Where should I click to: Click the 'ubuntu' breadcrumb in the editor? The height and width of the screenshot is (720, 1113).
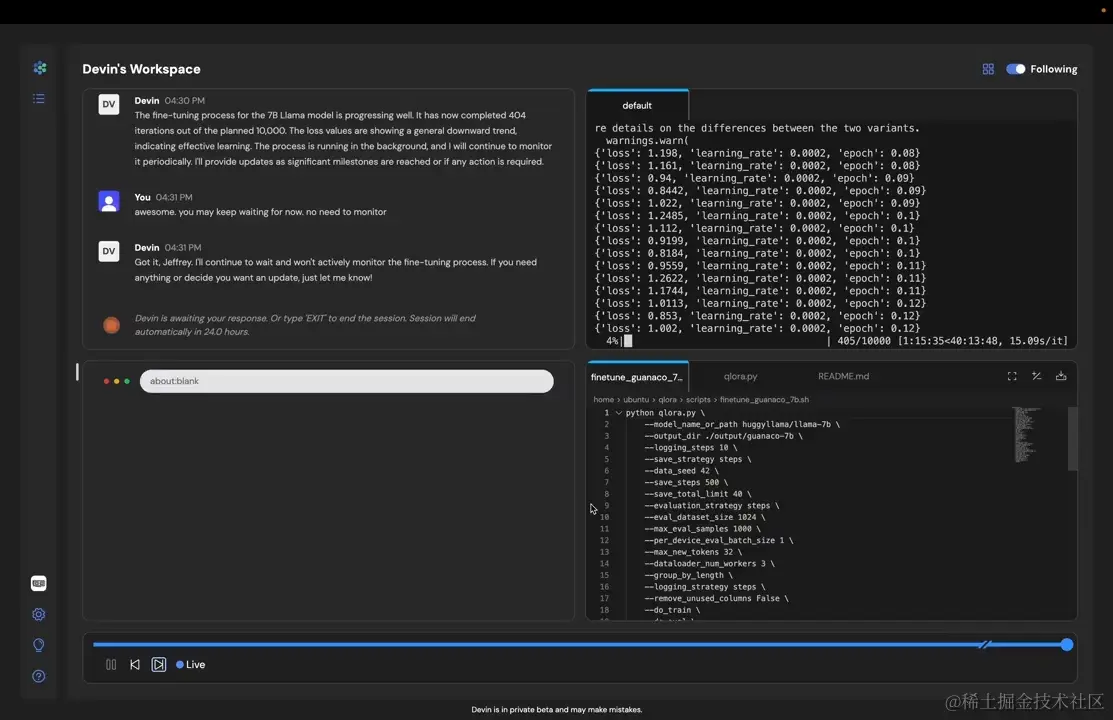point(636,400)
